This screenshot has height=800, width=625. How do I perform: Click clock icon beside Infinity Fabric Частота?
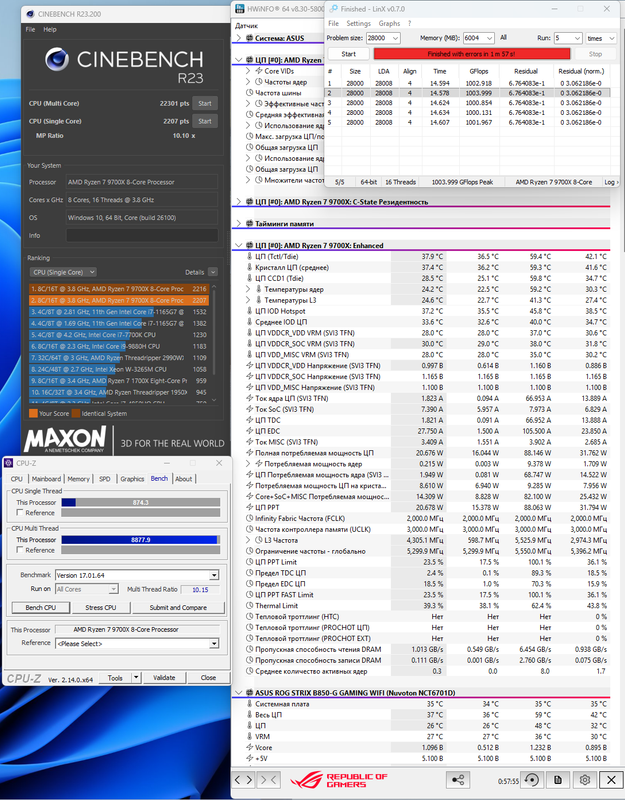pyautogui.click(x=249, y=518)
